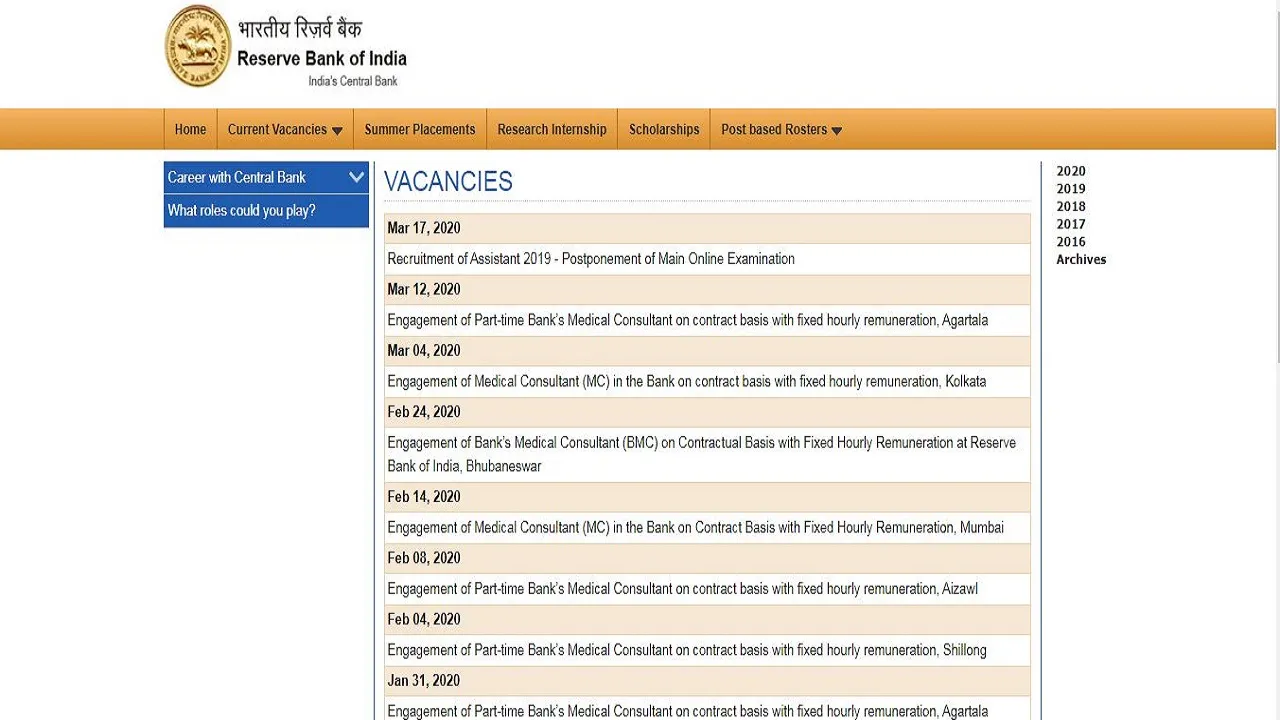Open Jan 31 Agartala Medical Consultant vacancy
The width and height of the screenshot is (1280, 720).
(688, 711)
